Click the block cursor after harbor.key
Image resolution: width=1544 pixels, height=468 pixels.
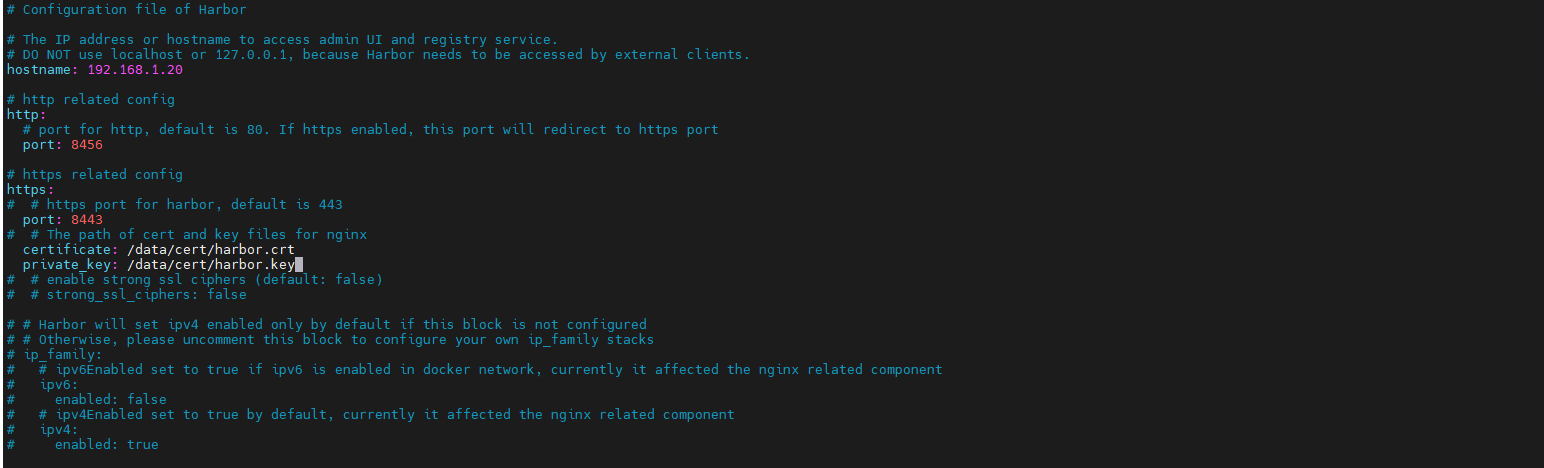(299, 265)
